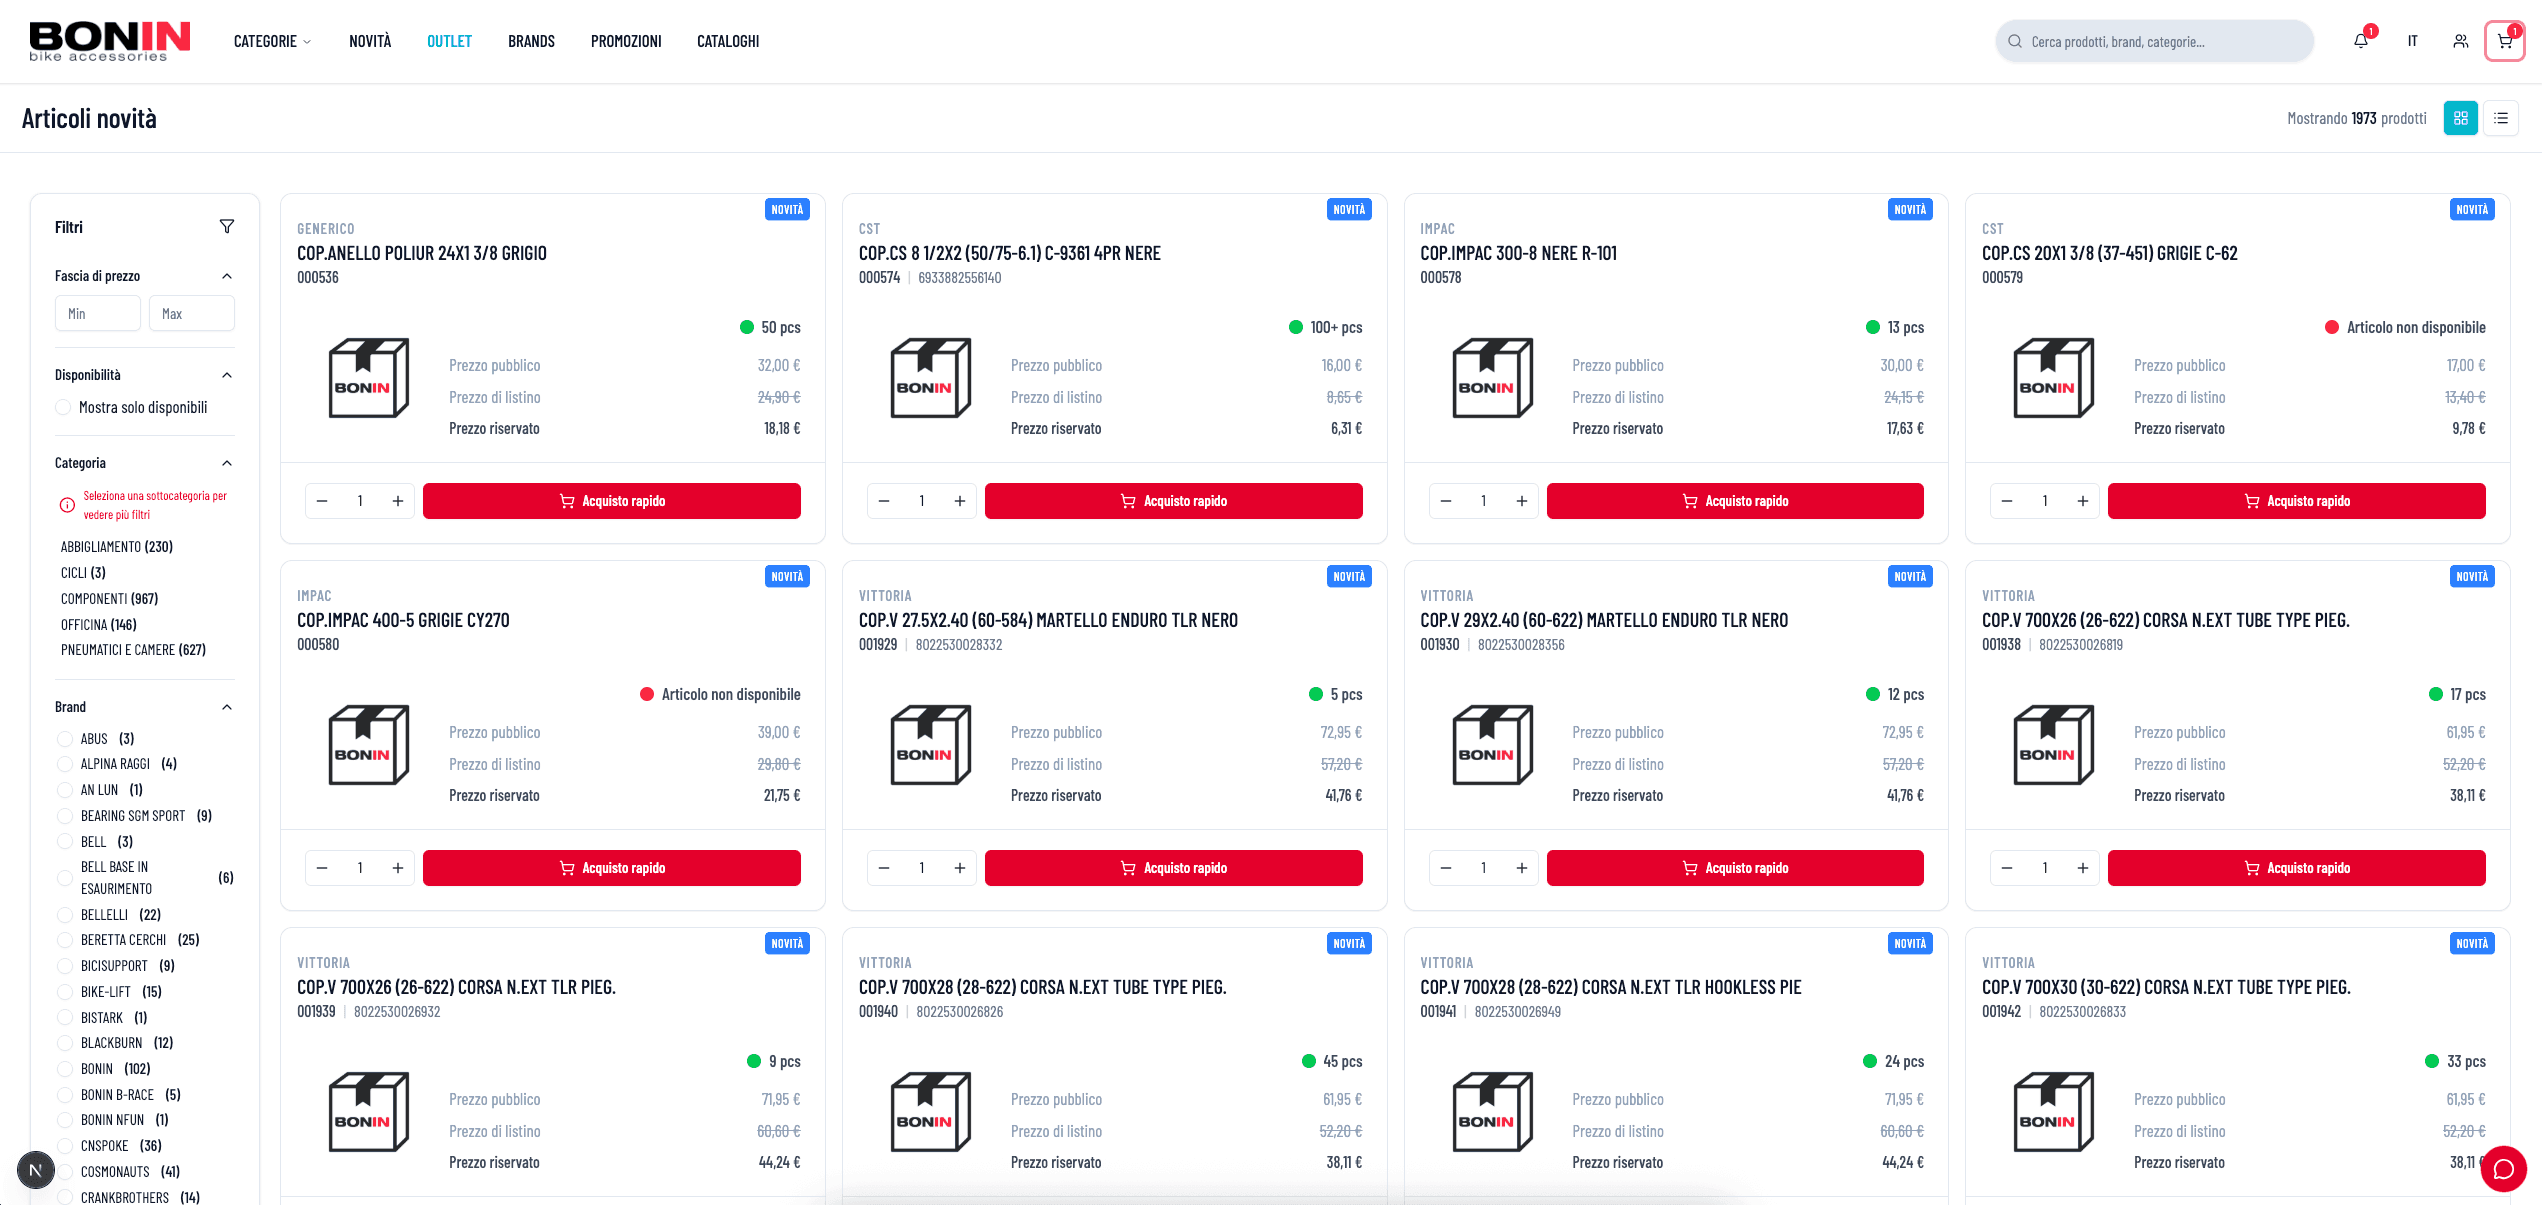The image size is (2542, 1205).
Task: Open the BRANDS menu item
Action: 531,41
